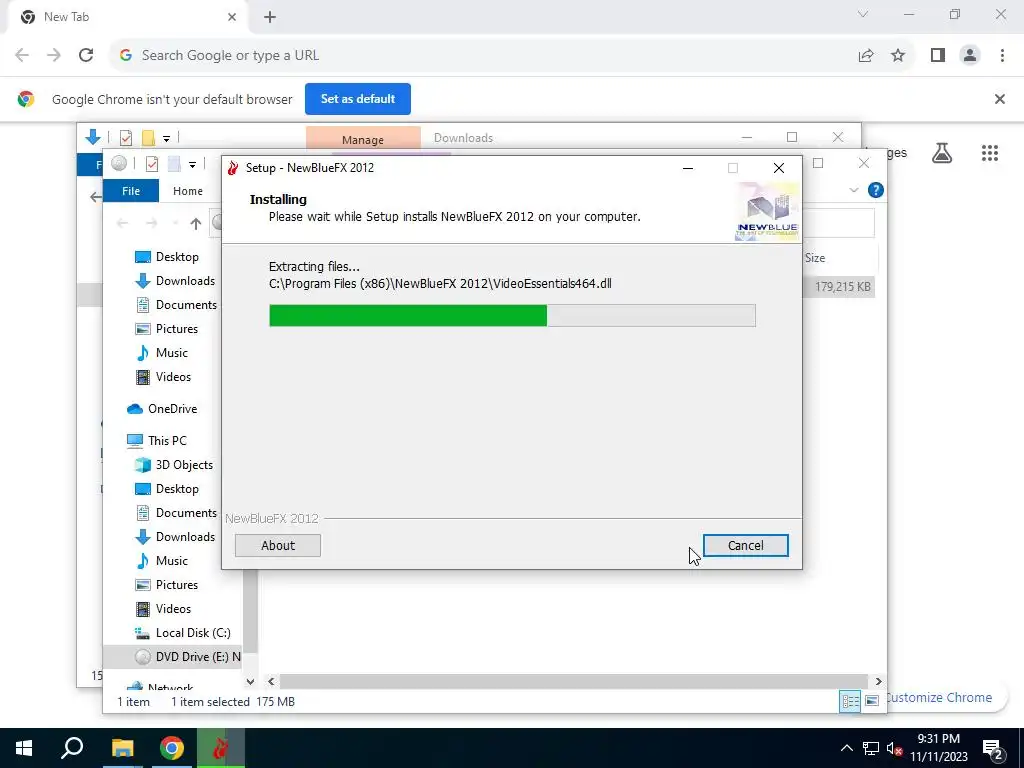Open Quick Access Toolbar customize dropdown
The width and height of the screenshot is (1024, 768).
point(192,165)
